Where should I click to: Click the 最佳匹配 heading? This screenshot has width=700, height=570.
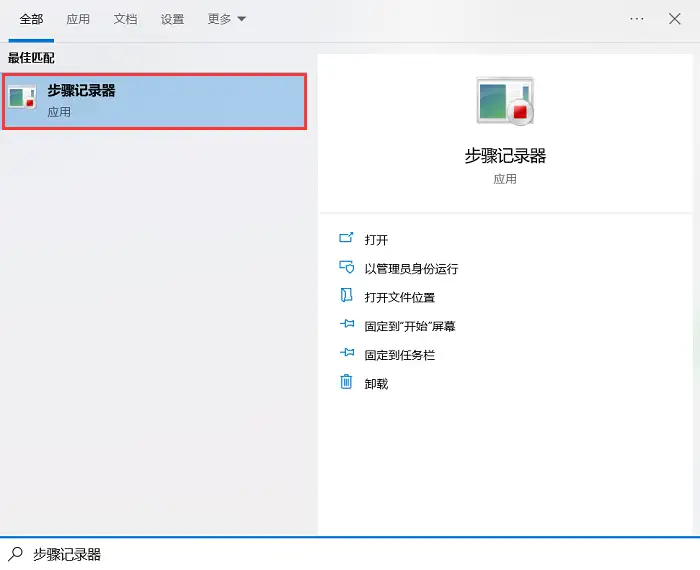pos(31,58)
